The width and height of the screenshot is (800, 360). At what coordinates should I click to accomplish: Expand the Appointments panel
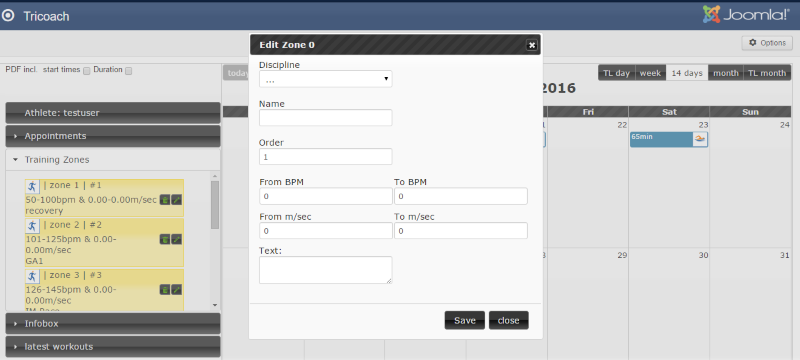[113, 136]
